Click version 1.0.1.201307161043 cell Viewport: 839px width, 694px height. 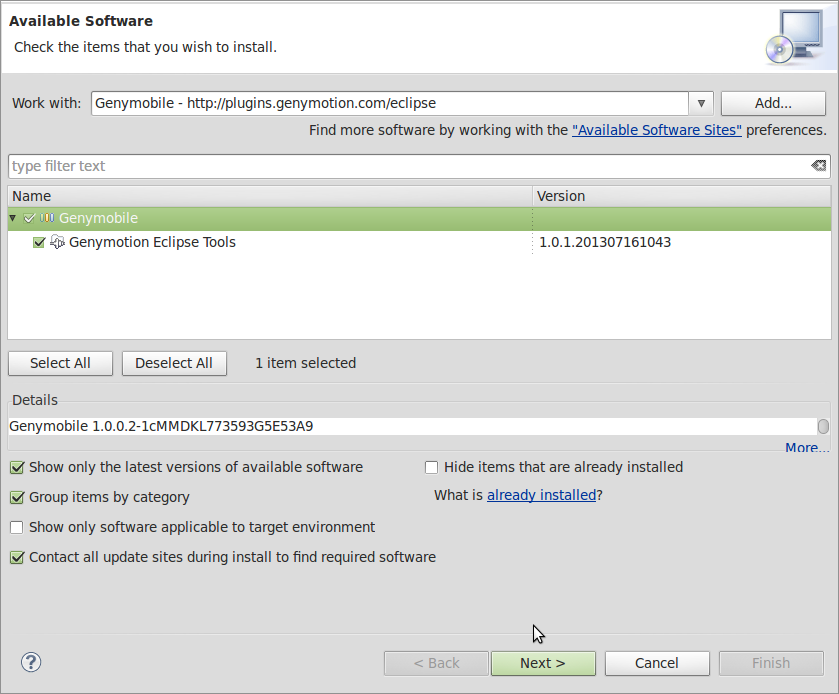coord(605,242)
